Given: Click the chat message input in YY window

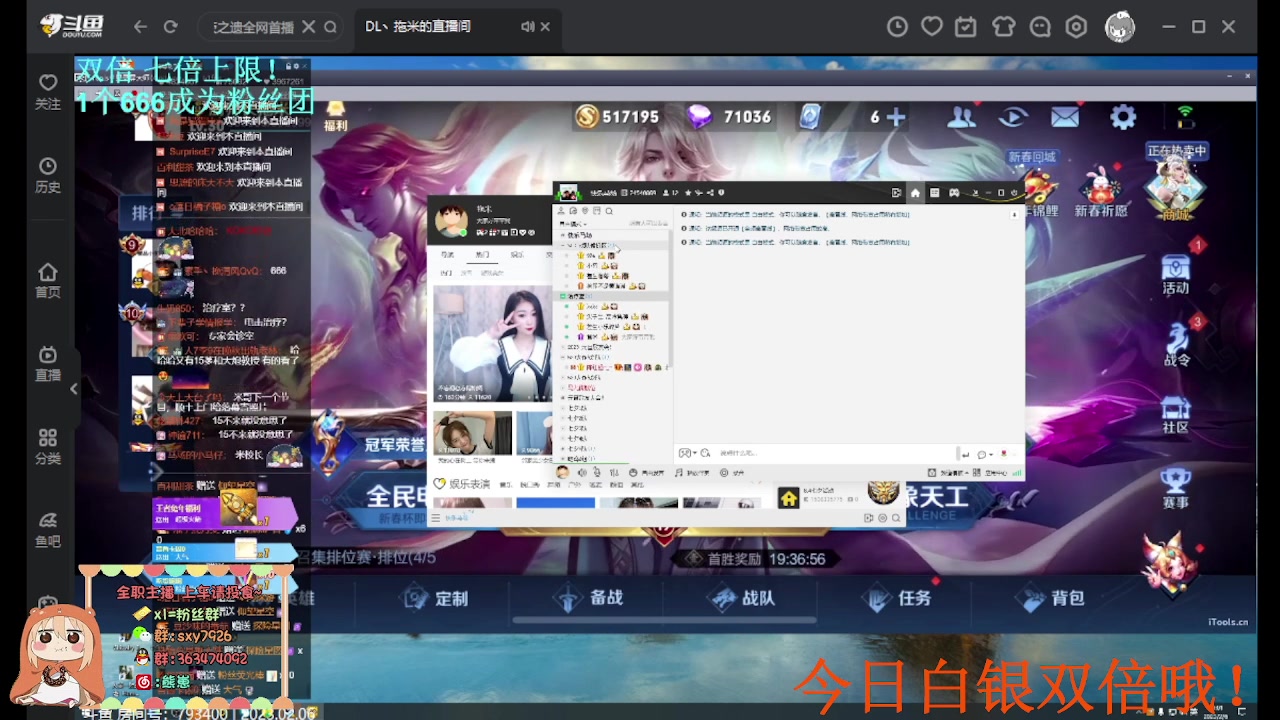Looking at the screenshot, I should click(835, 453).
